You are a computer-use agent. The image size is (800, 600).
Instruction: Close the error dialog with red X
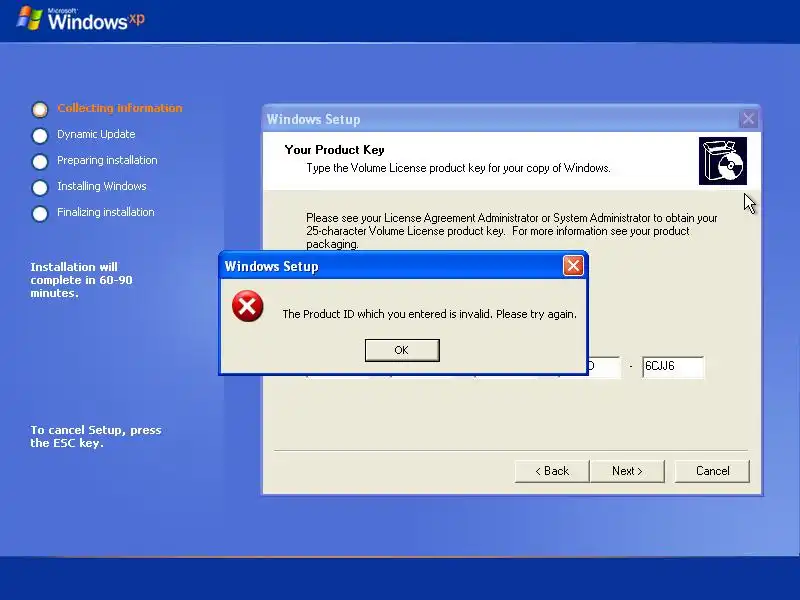pyautogui.click(x=573, y=266)
